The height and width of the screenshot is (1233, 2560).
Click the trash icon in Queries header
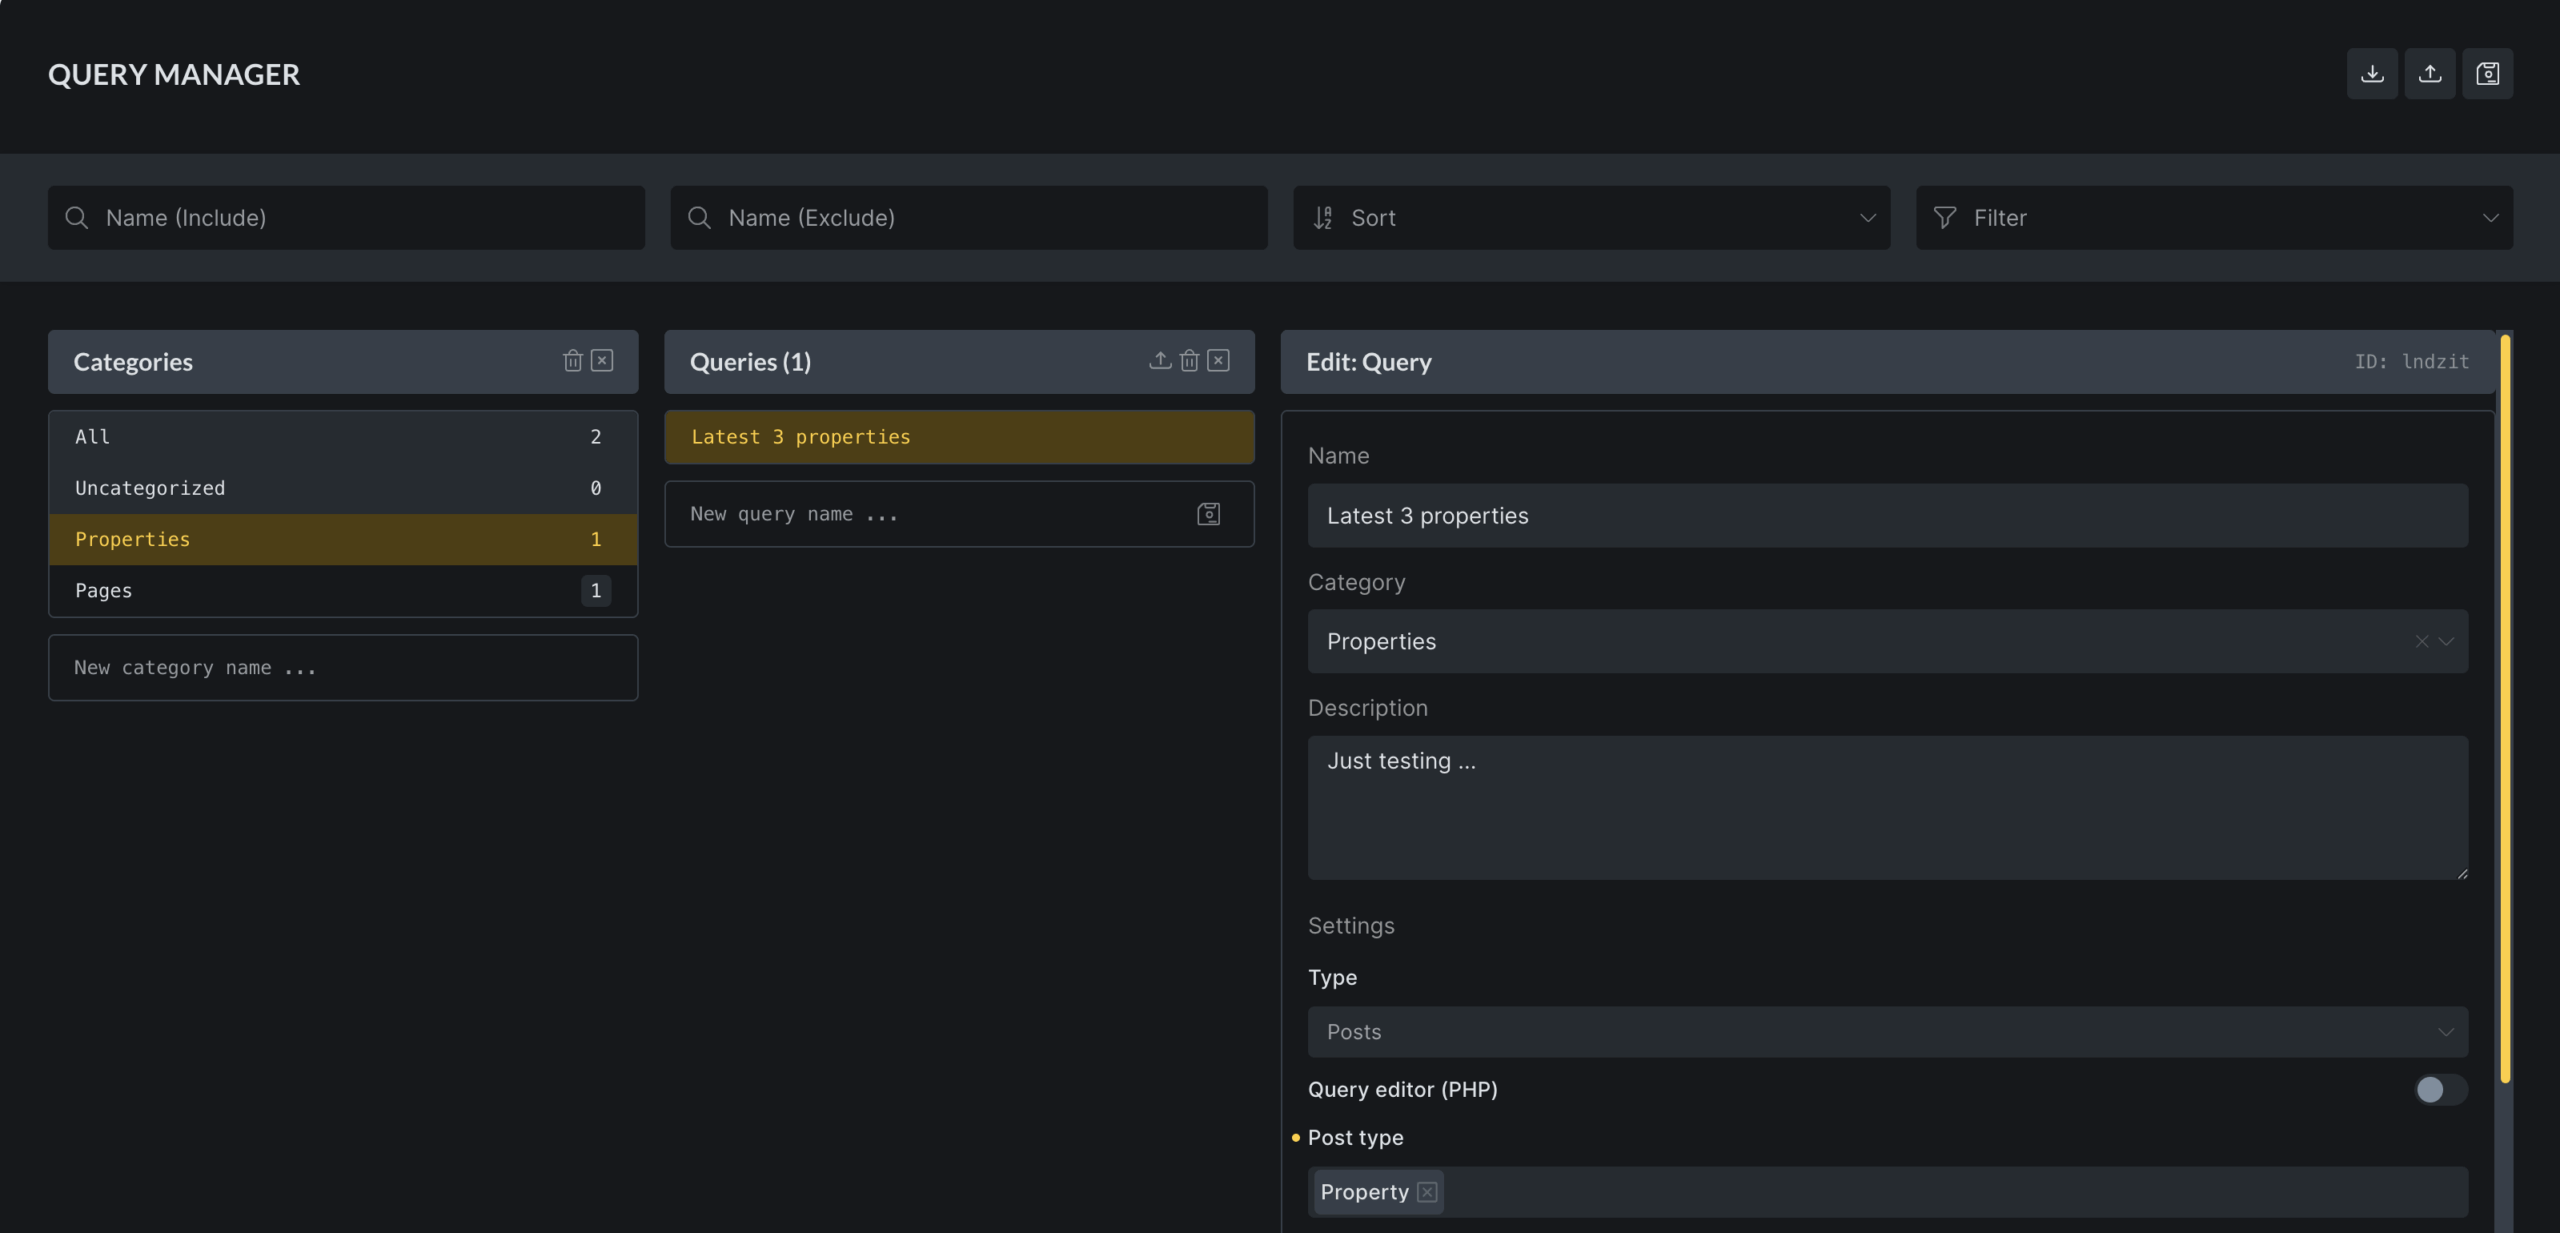click(x=1189, y=361)
